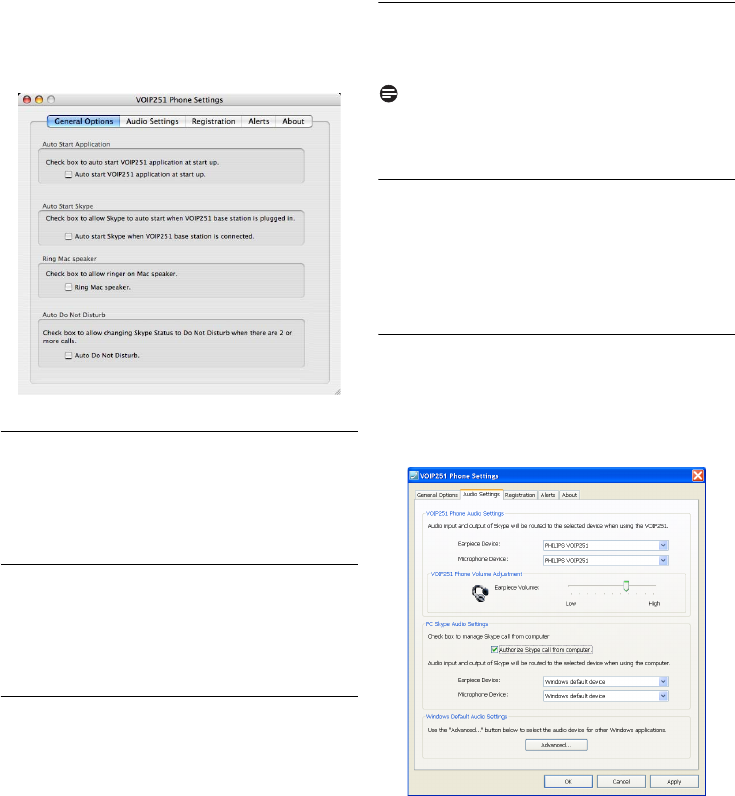Open the VOIP251 phone Microphone Device dropdown
The height and width of the screenshot is (796, 735).
pyautogui.click(x=606, y=560)
